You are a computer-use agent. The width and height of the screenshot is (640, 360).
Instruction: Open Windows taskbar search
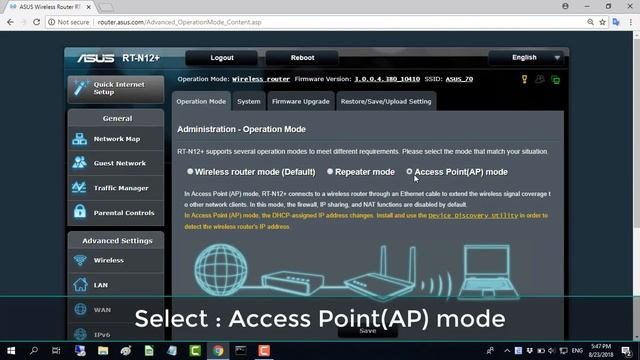[34, 351]
